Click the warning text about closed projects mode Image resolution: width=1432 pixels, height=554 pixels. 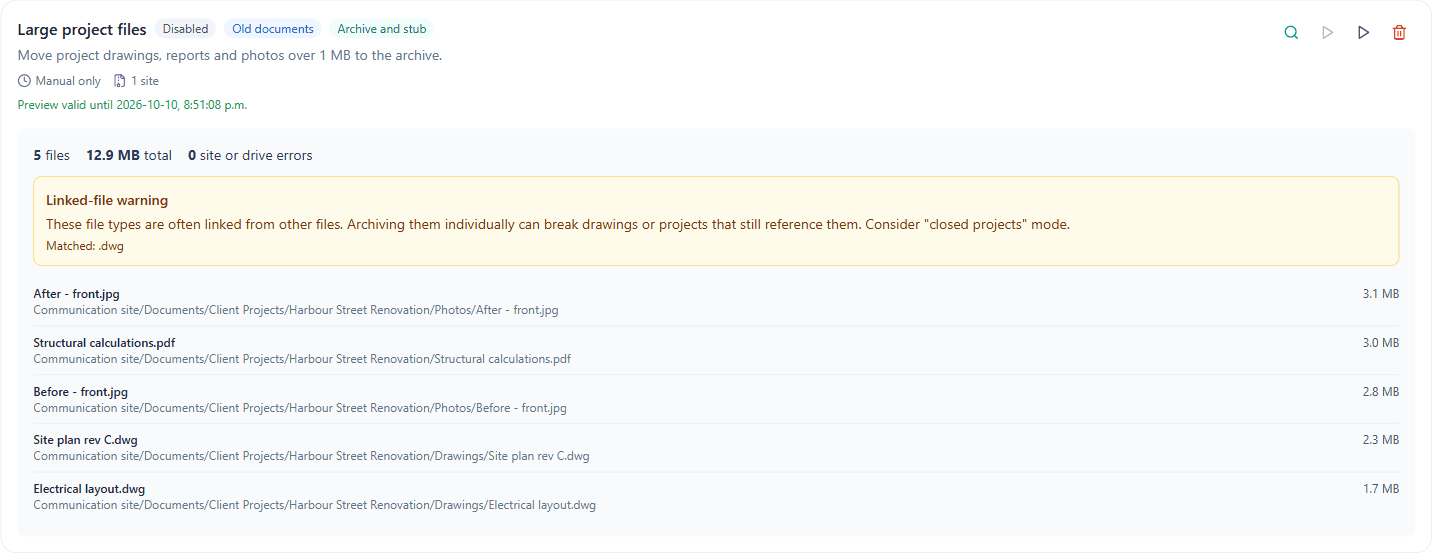coord(558,225)
